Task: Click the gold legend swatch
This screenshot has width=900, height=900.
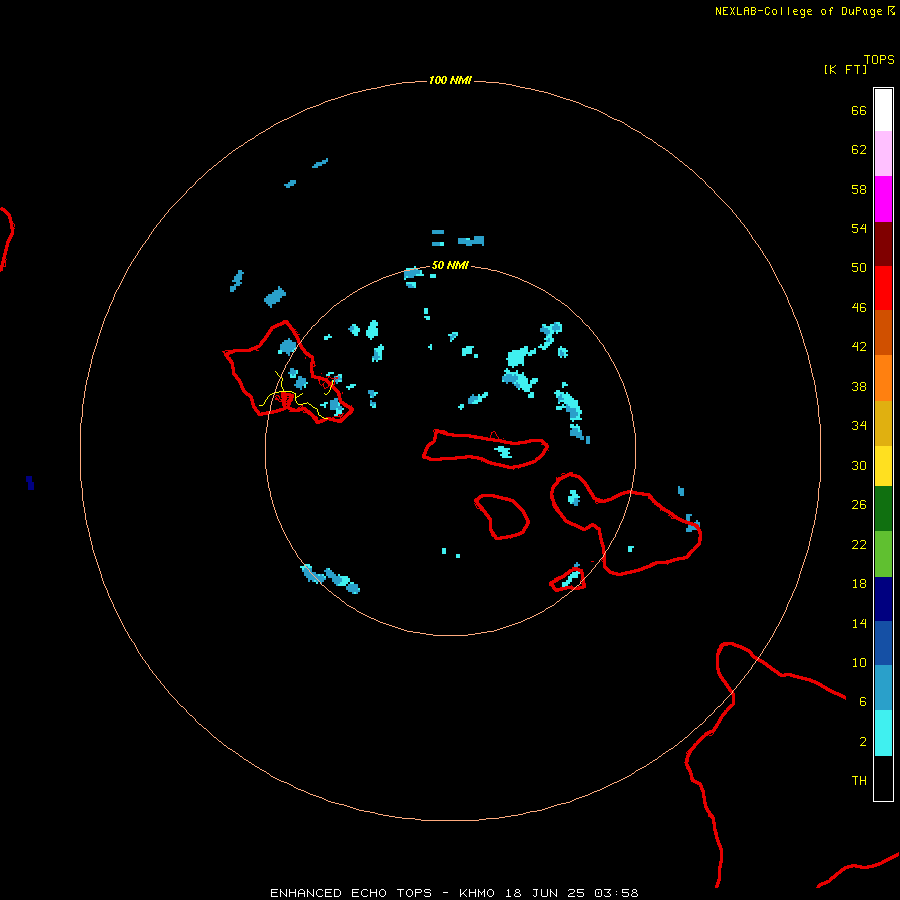Action: 883,423
